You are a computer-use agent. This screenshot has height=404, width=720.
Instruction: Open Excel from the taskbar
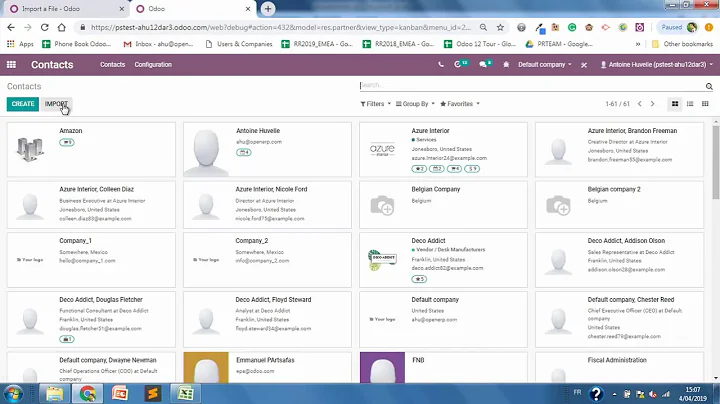coord(186,394)
